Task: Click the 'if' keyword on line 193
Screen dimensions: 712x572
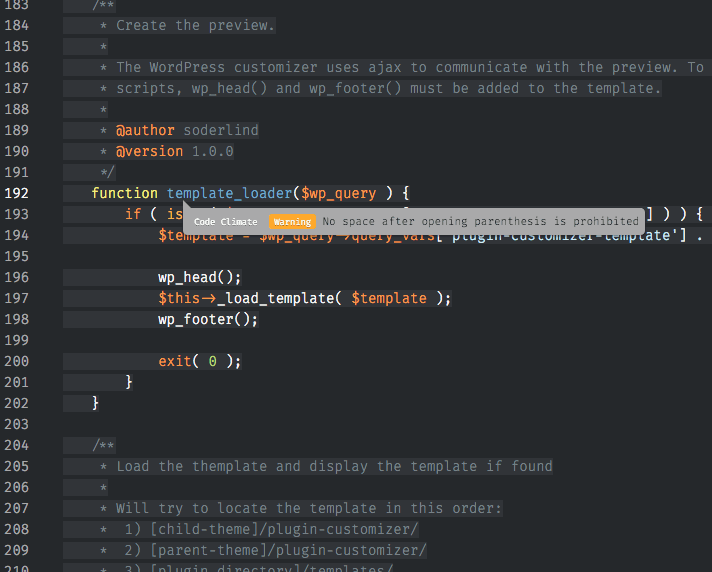Action: pyautogui.click(x=133, y=214)
